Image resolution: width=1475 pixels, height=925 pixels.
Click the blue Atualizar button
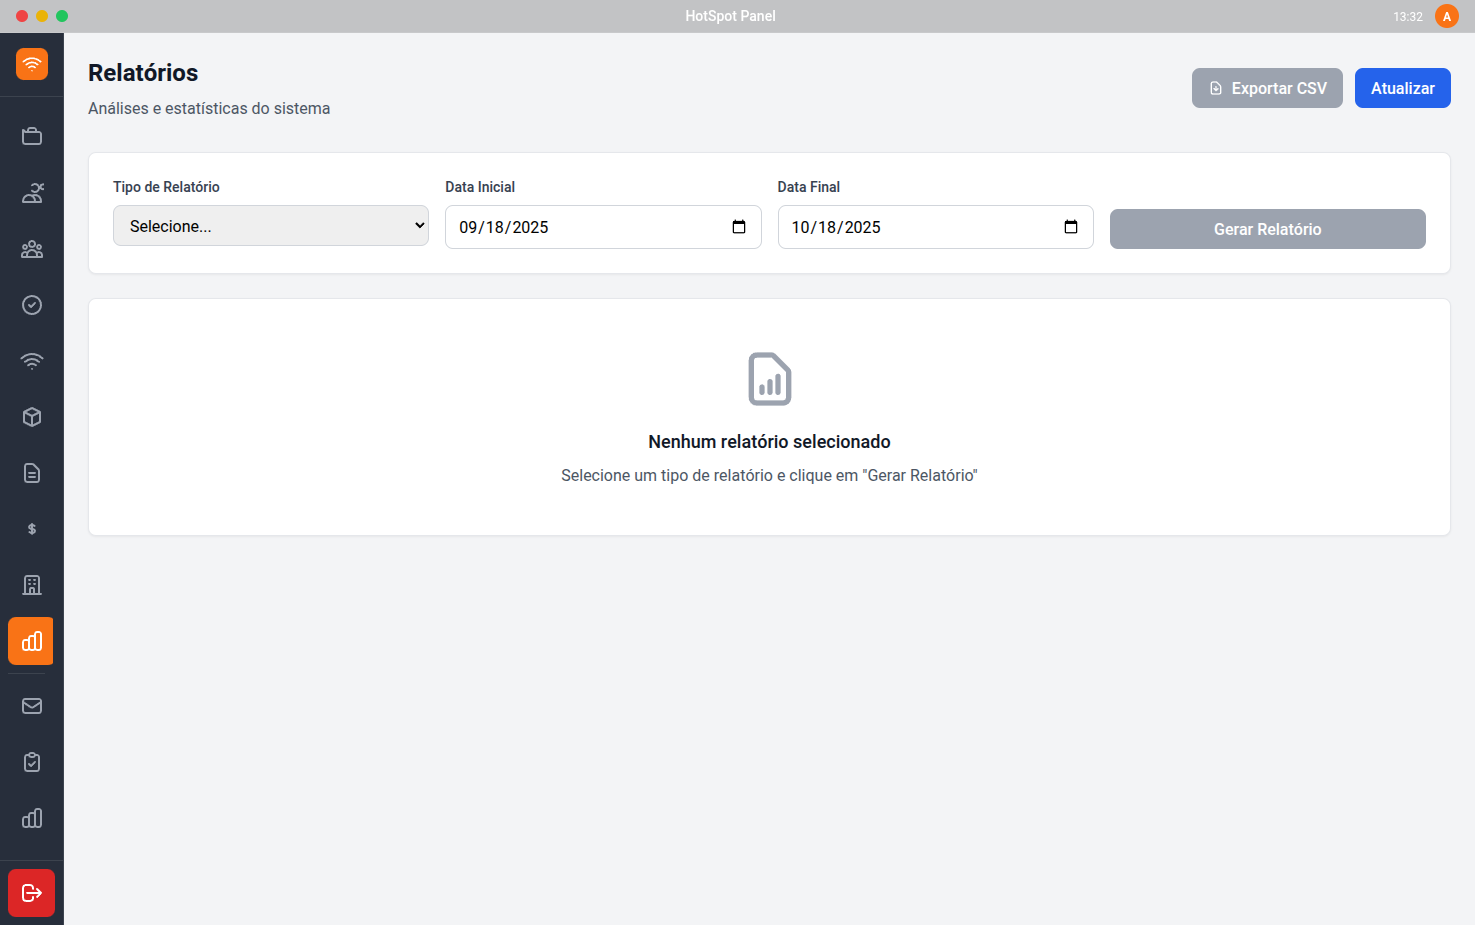[x=1402, y=88]
